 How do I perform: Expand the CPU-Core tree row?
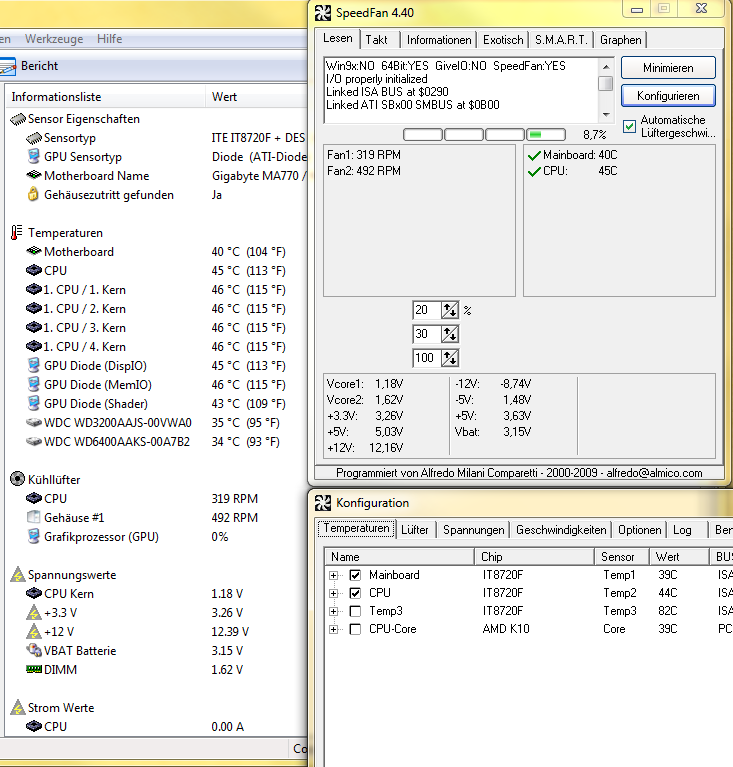[x=334, y=630]
